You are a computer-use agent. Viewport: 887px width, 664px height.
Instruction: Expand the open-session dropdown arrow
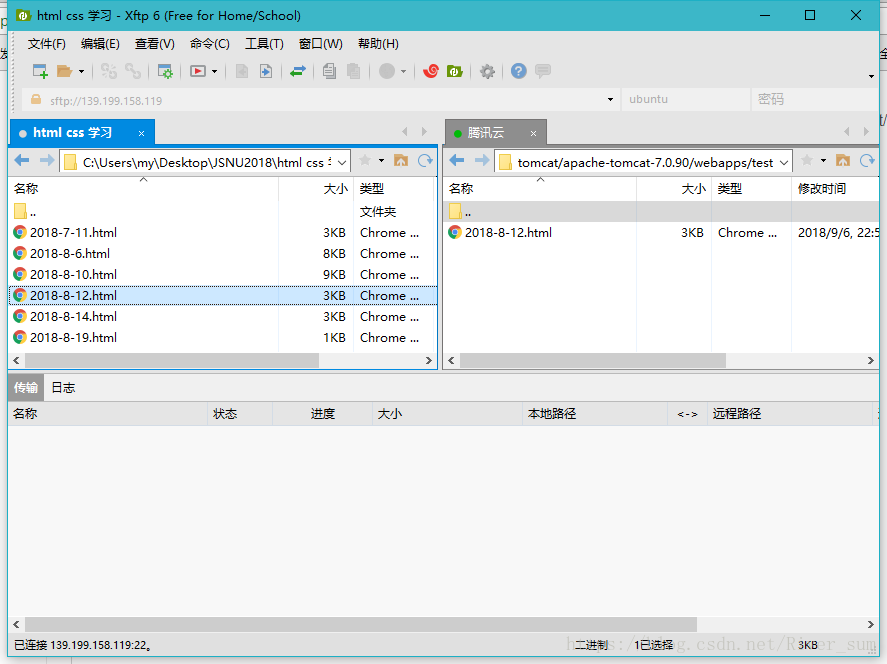[x=81, y=71]
